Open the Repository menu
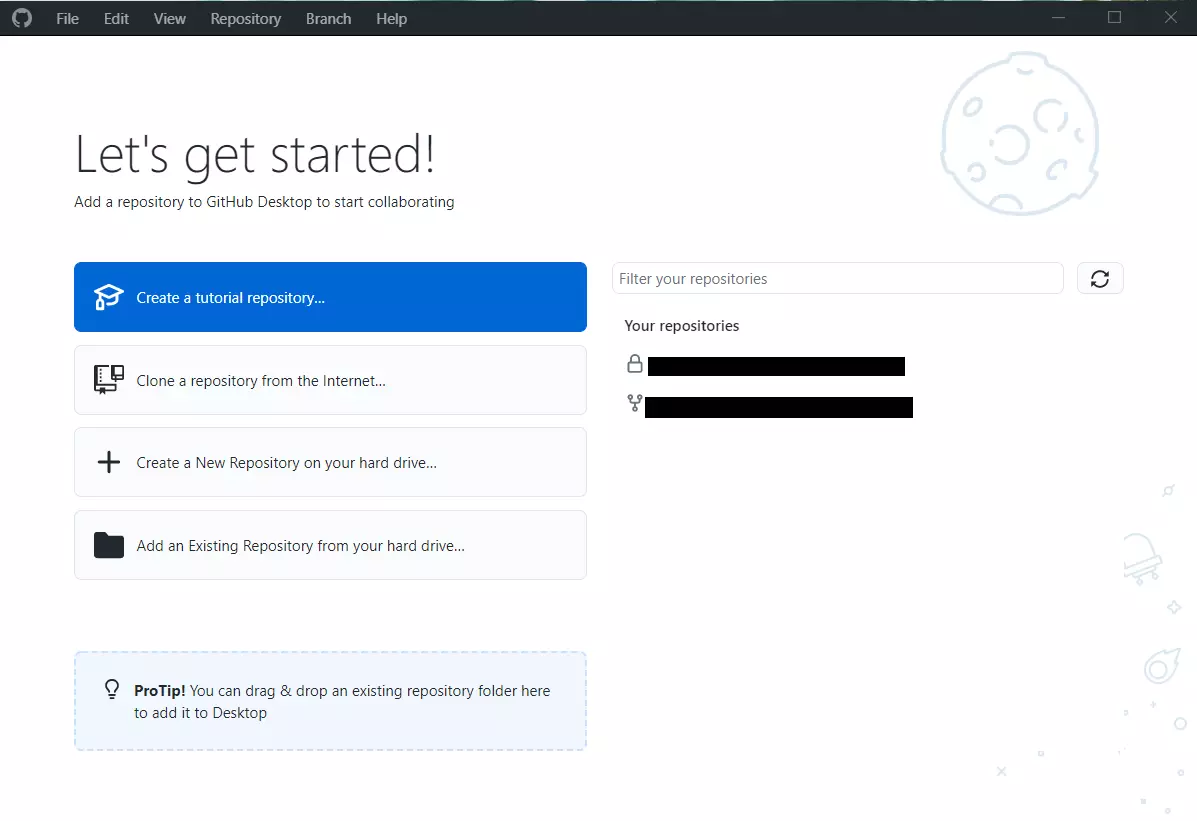This screenshot has width=1197, height=821. pyautogui.click(x=246, y=18)
